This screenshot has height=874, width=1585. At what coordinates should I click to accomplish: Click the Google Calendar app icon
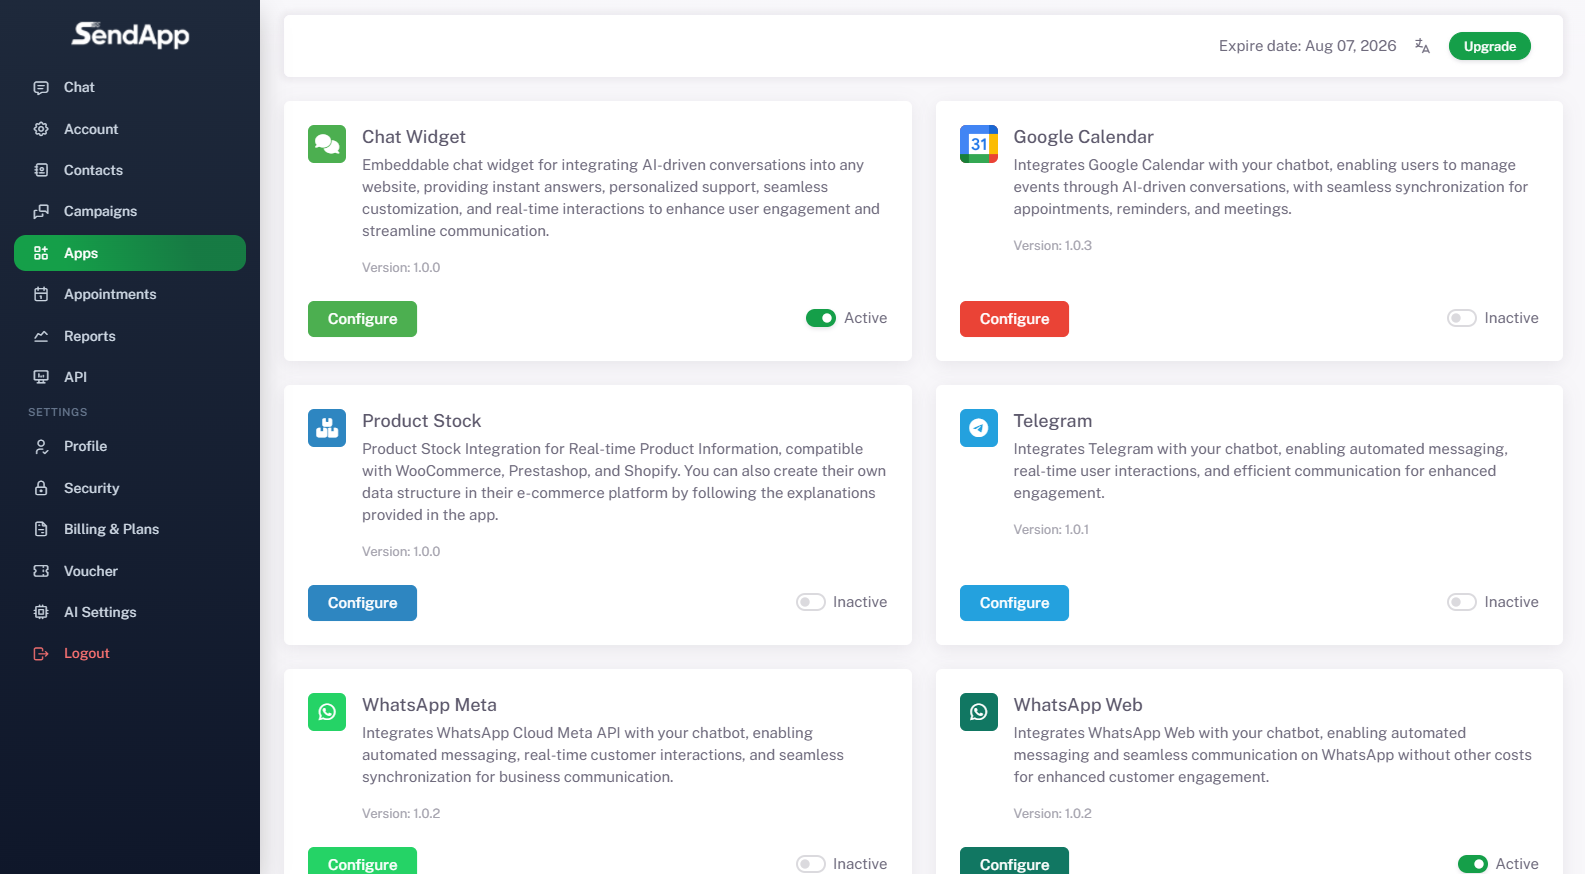tap(979, 144)
